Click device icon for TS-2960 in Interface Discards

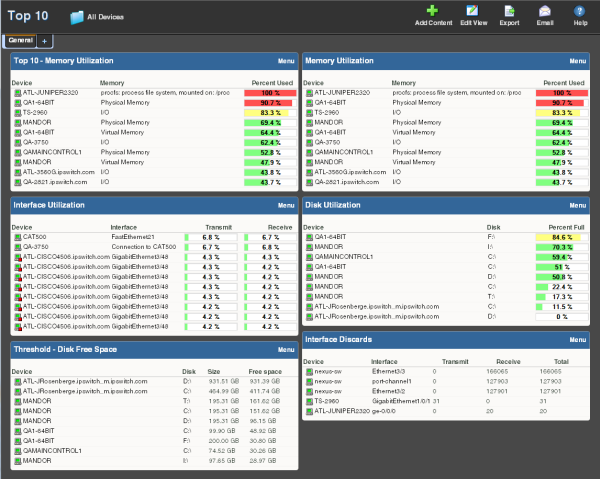click(309, 401)
